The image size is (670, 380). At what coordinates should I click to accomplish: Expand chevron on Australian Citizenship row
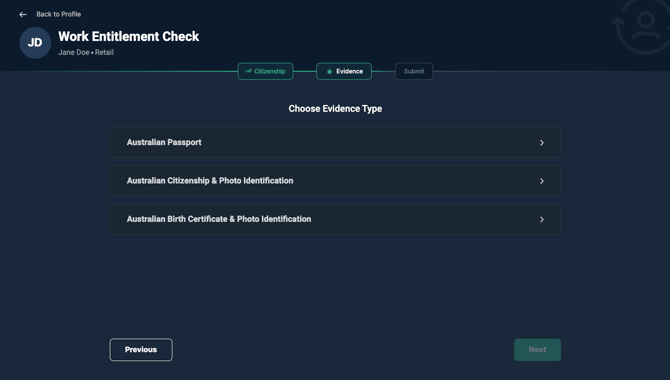542,181
